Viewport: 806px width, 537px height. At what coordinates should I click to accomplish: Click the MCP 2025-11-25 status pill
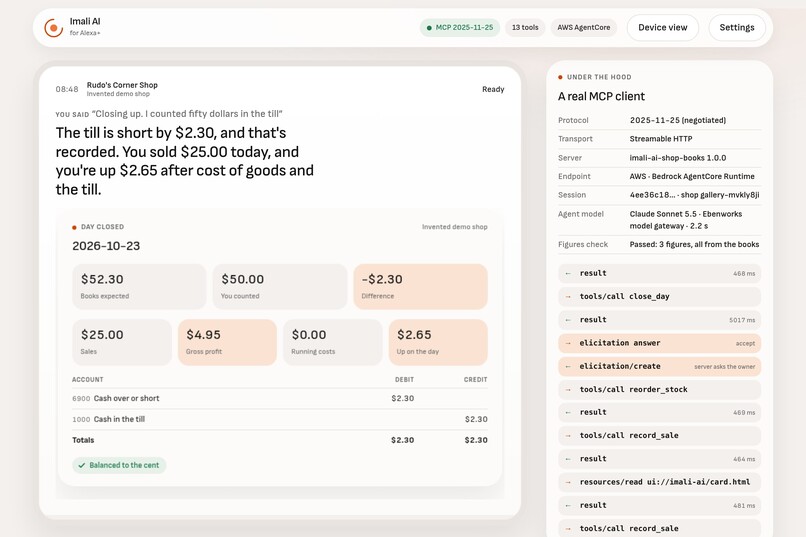coord(460,28)
